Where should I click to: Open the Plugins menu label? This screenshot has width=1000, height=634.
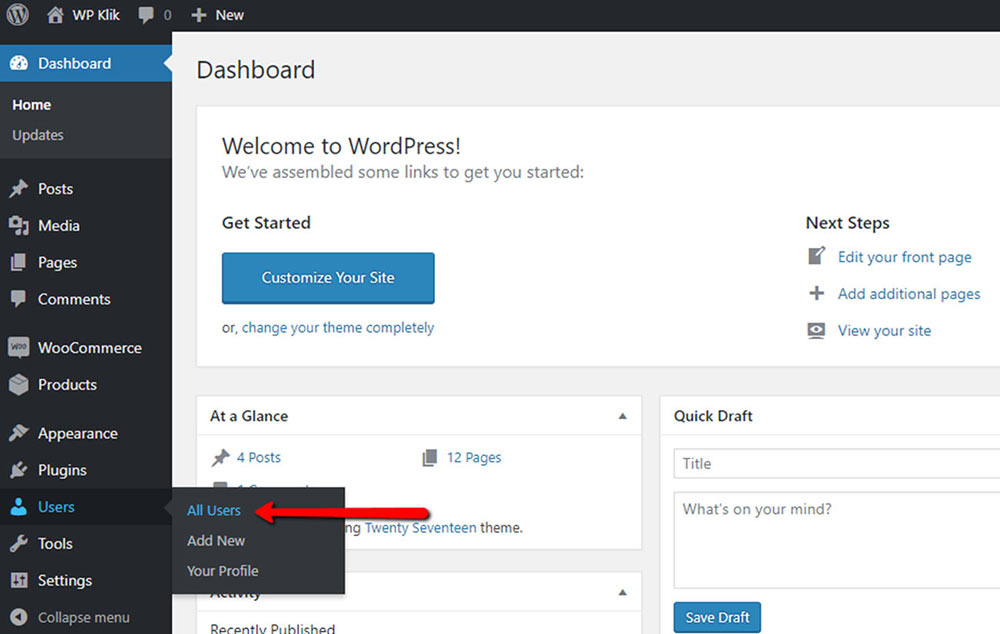click(62, 471)
